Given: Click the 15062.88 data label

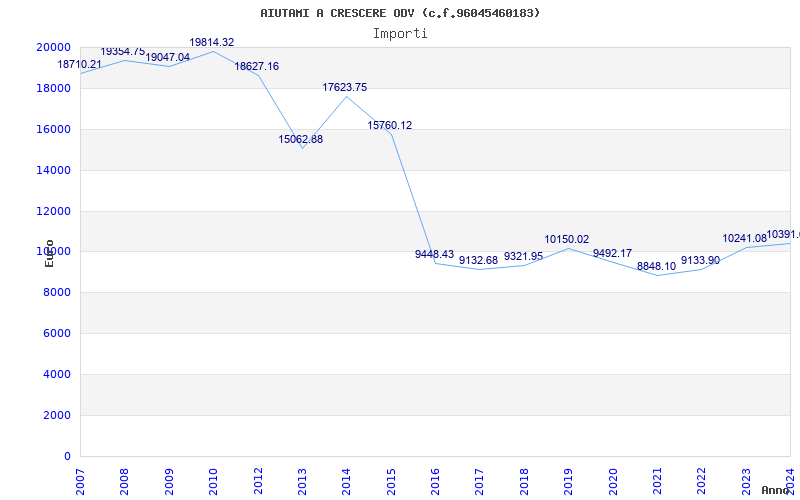Looking at the screenshot, I should [301, 139].
